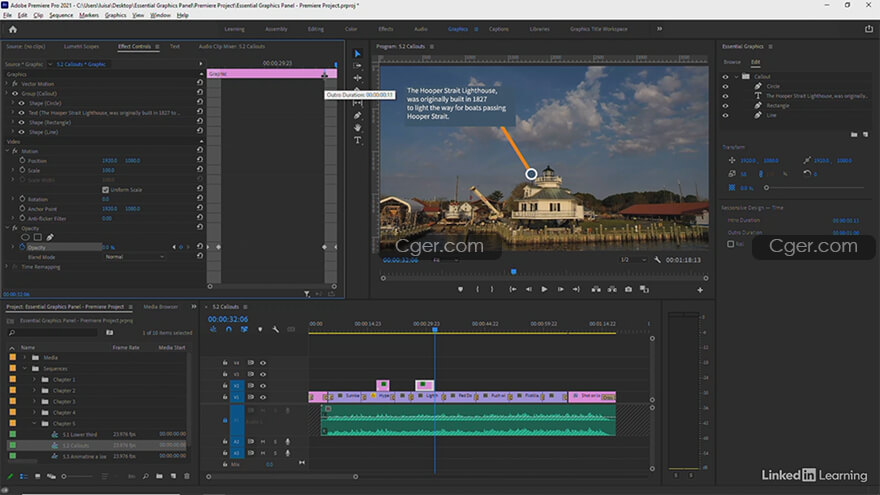The width and height of the screenshot is (880, 495).
Task: Select the Pen tool in tools panel
Action: (358, 115)
